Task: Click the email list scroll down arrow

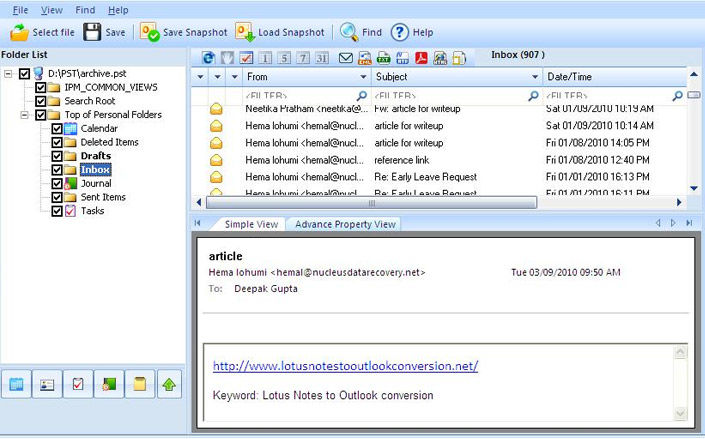Action: tap(694, 189)
